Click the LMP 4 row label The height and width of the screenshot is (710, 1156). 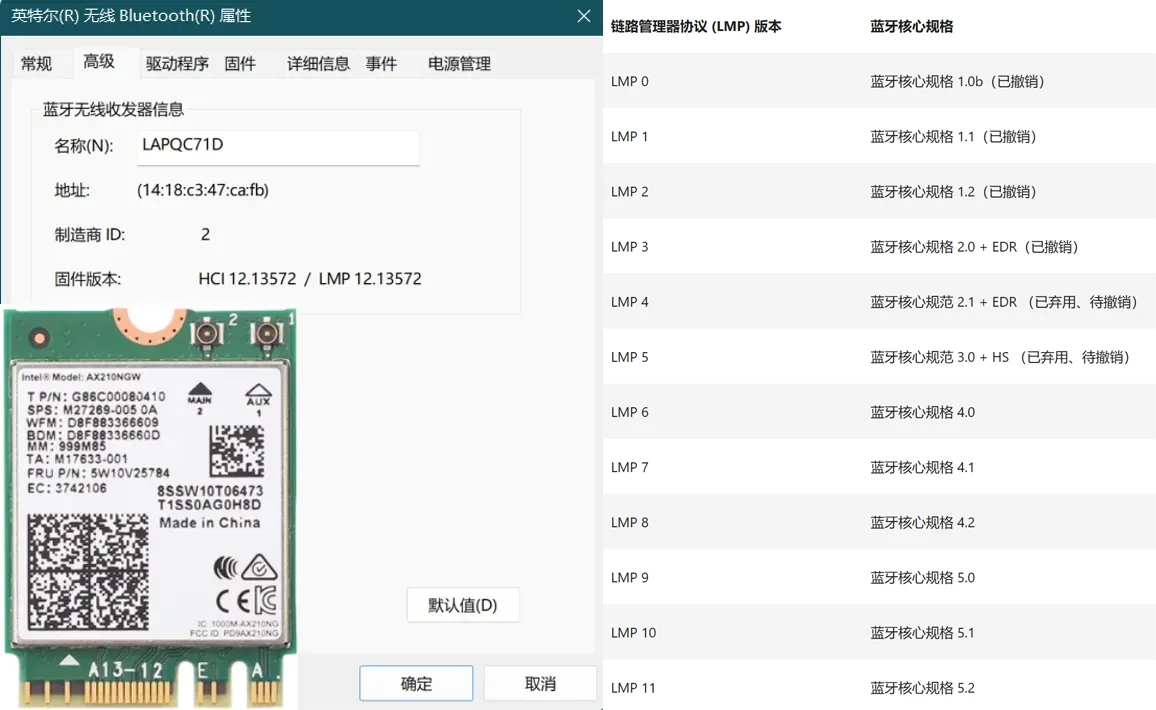630,302
